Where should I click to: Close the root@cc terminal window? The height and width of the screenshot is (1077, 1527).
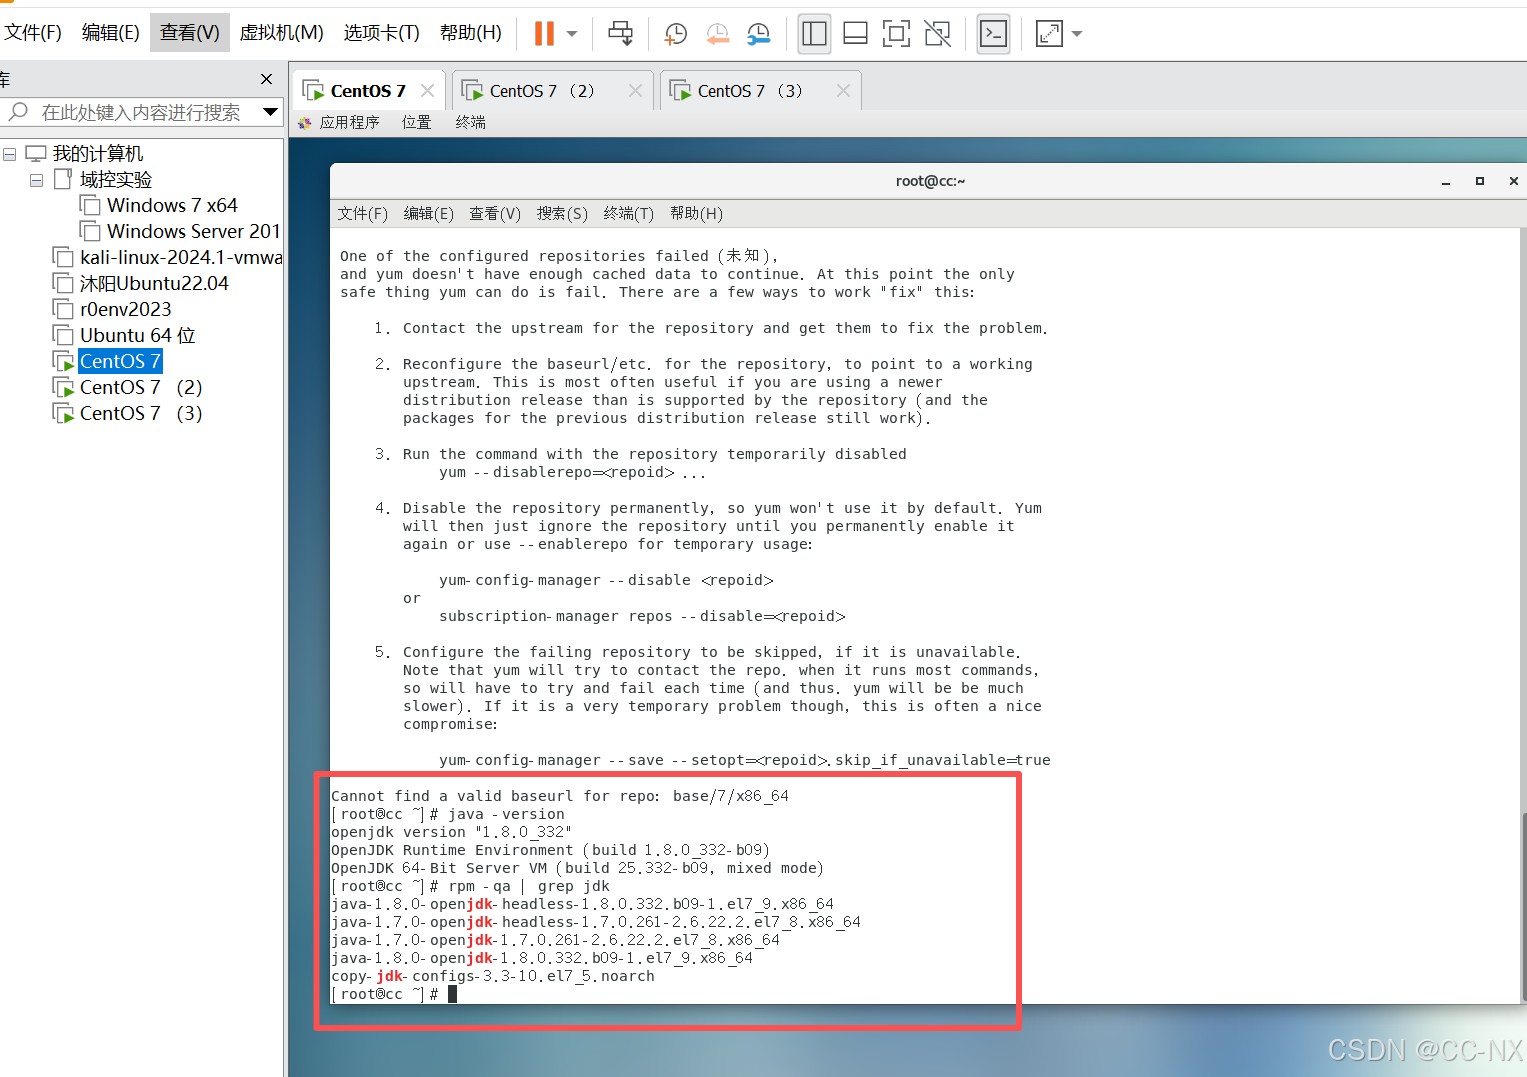[x=1514, y=181]
